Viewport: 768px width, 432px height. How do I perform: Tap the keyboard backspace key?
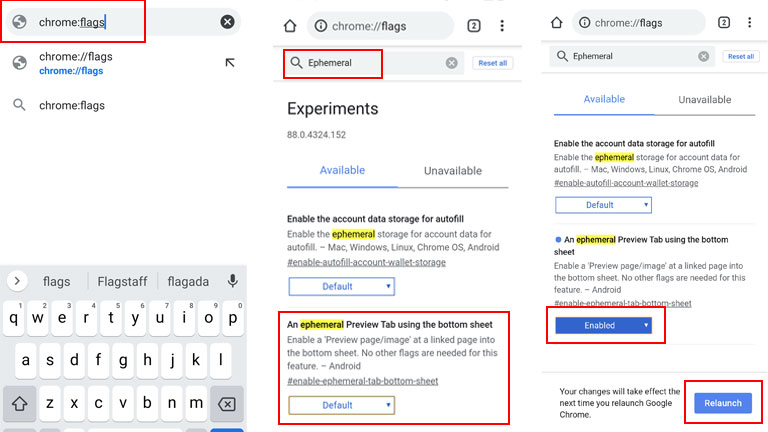(x=227, y=404)
